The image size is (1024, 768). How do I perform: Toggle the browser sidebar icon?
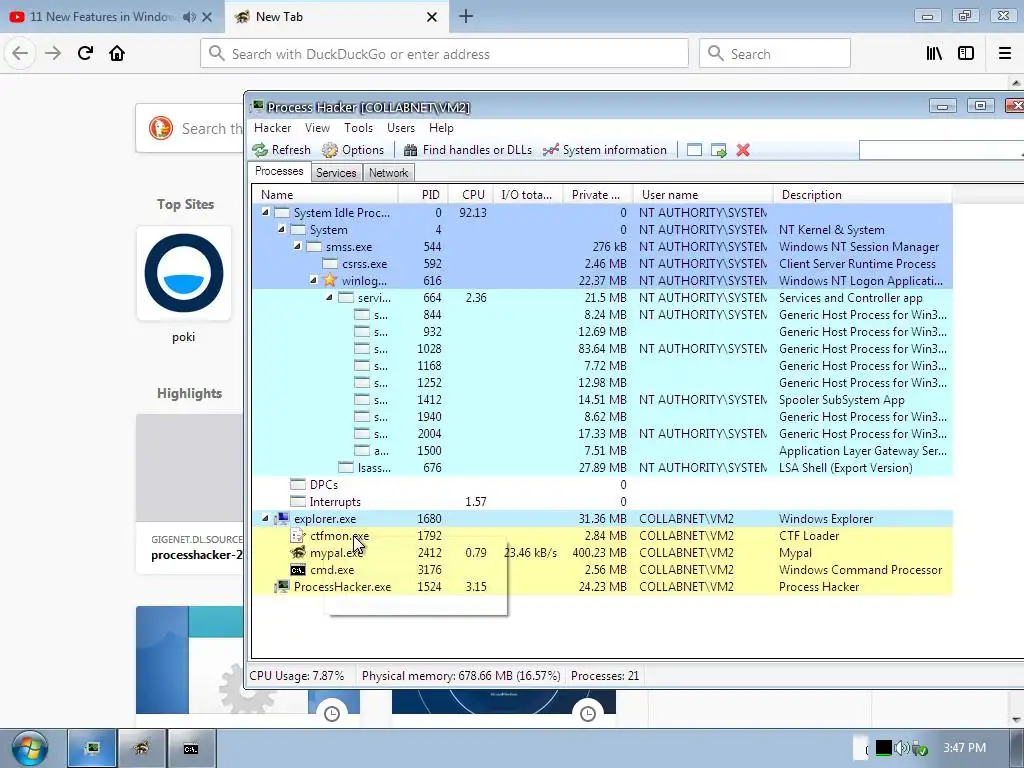coord(966,54)
